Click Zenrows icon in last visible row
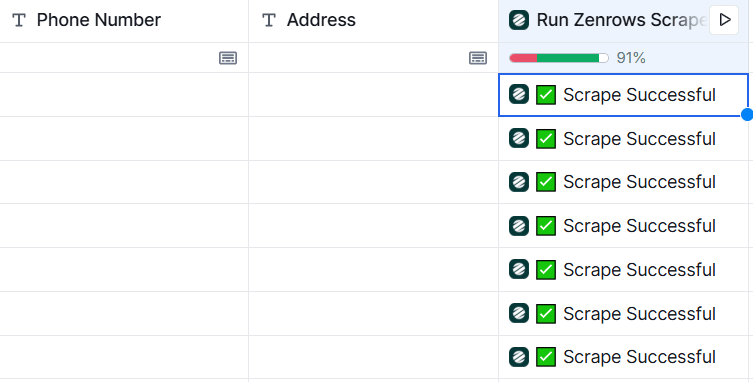The image size is (753, 382). 519,357
